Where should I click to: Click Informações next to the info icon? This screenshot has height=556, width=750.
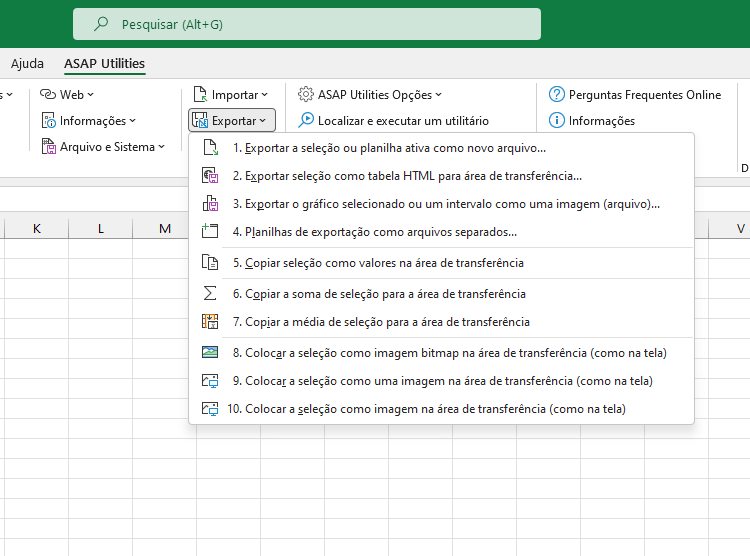pyautogui.click(x=602, y=121)
